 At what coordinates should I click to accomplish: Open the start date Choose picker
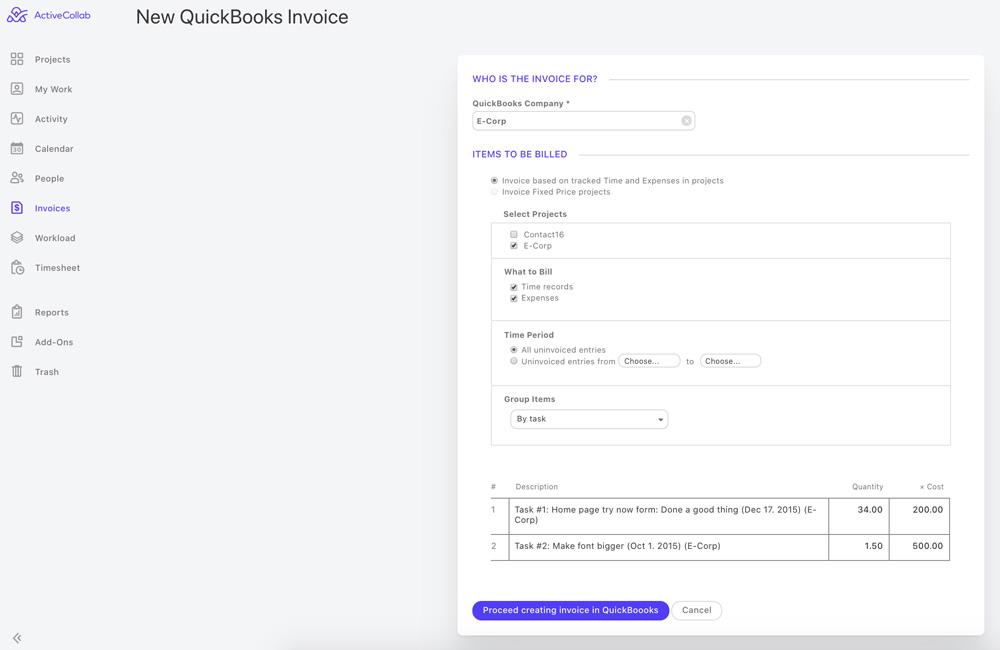(649, 361)
